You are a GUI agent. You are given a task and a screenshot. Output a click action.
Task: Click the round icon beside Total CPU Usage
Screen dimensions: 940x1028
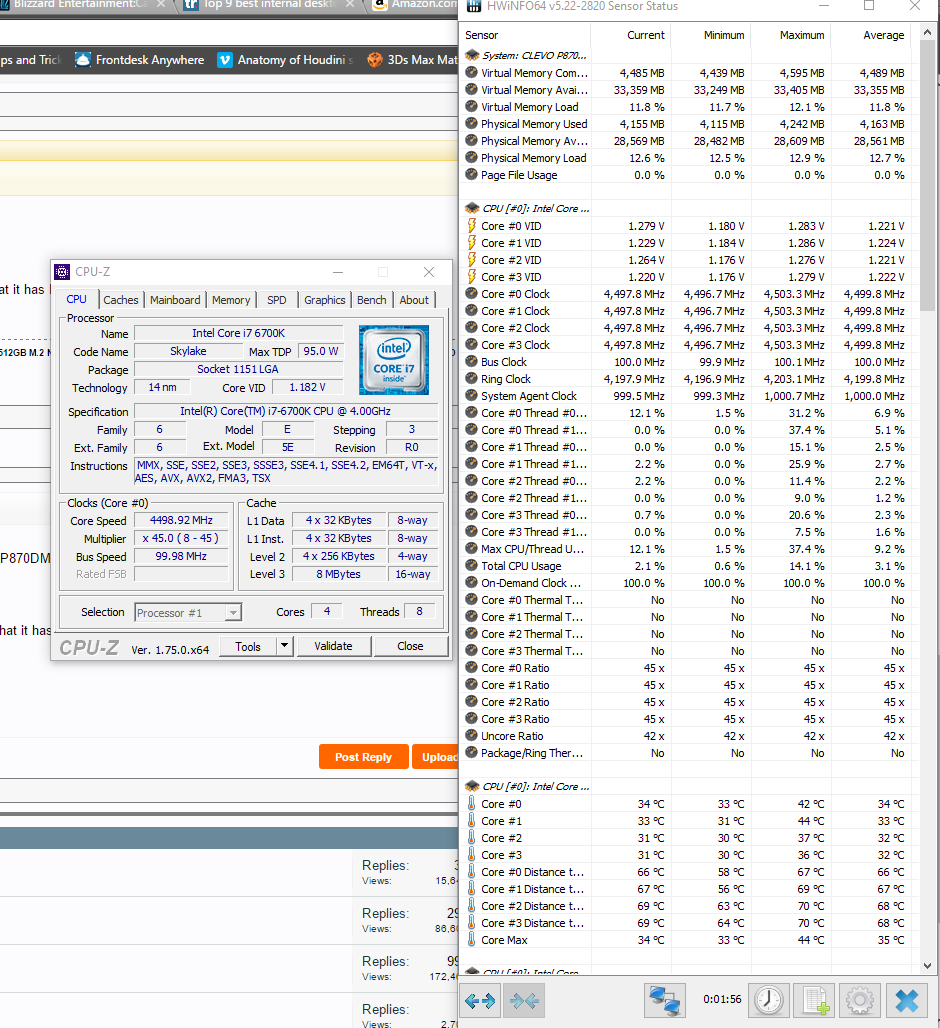471,565
